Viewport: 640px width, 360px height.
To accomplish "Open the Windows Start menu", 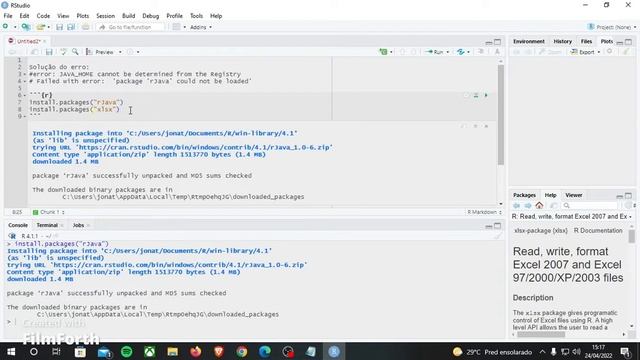I will pyautogui.click(x=11, y=351).
